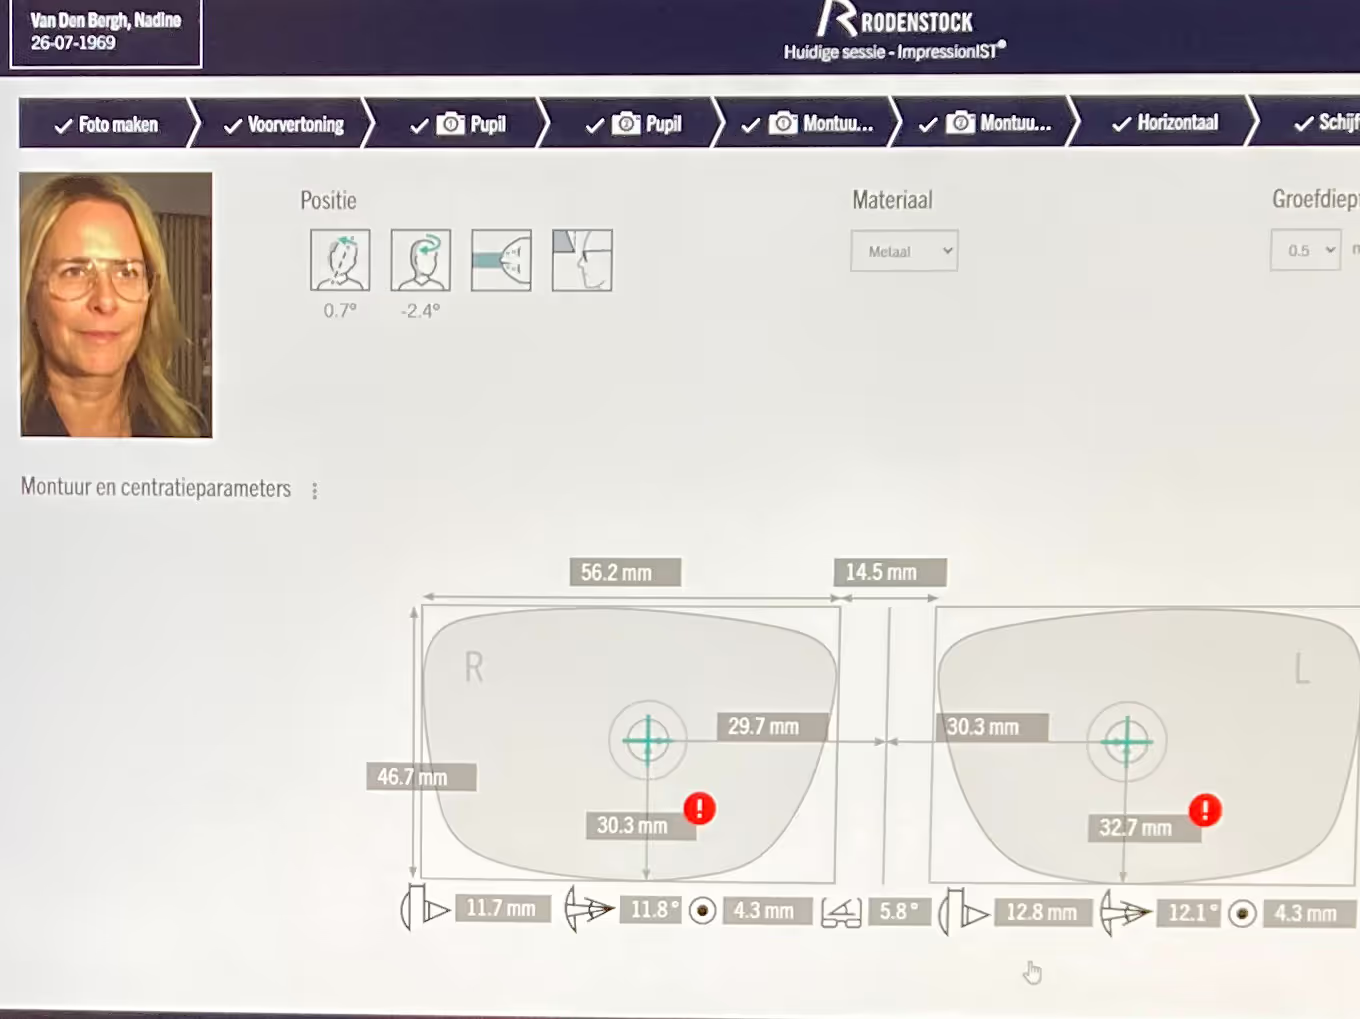Click the red warning icon on the right lens
The image size is (1360, 1019).
(699, 807)
